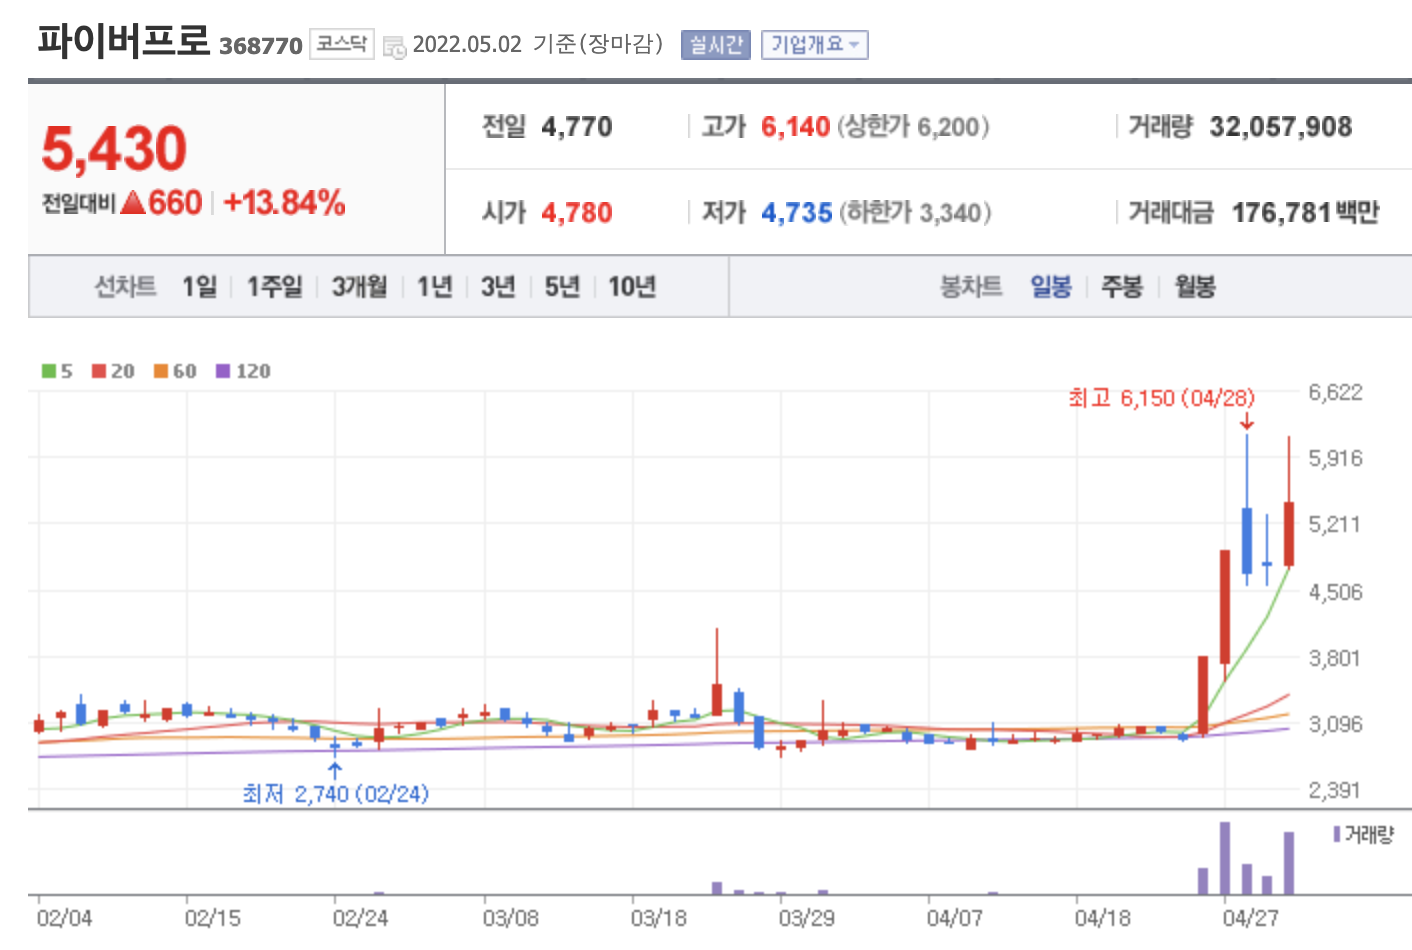Select the 1년 line chart period
1412x950 pixels.
[x=434, y=287]
